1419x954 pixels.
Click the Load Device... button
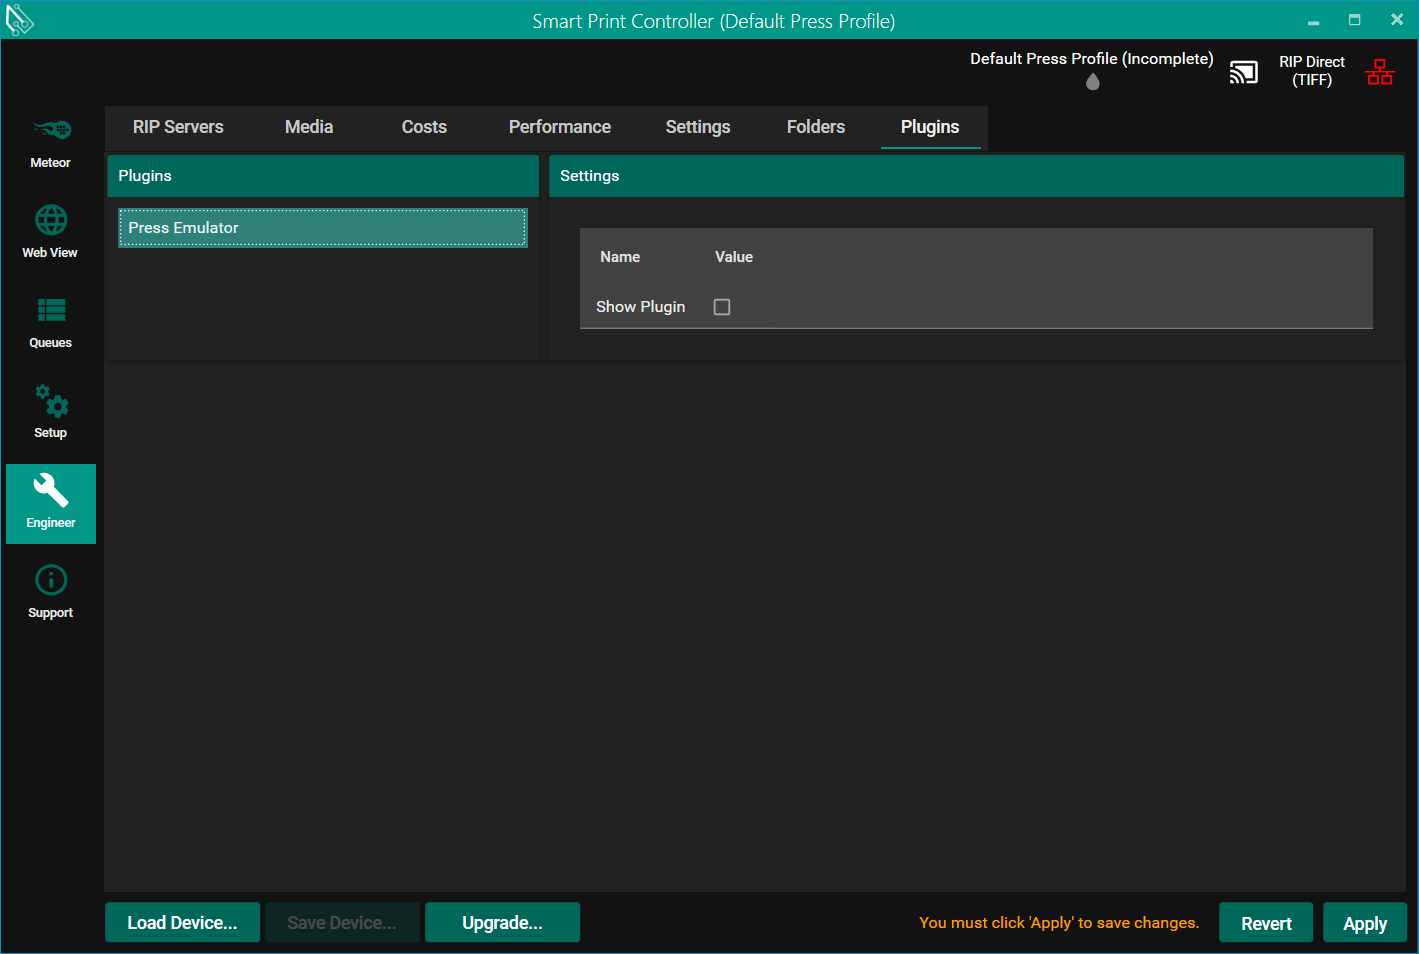coord(182,923)
